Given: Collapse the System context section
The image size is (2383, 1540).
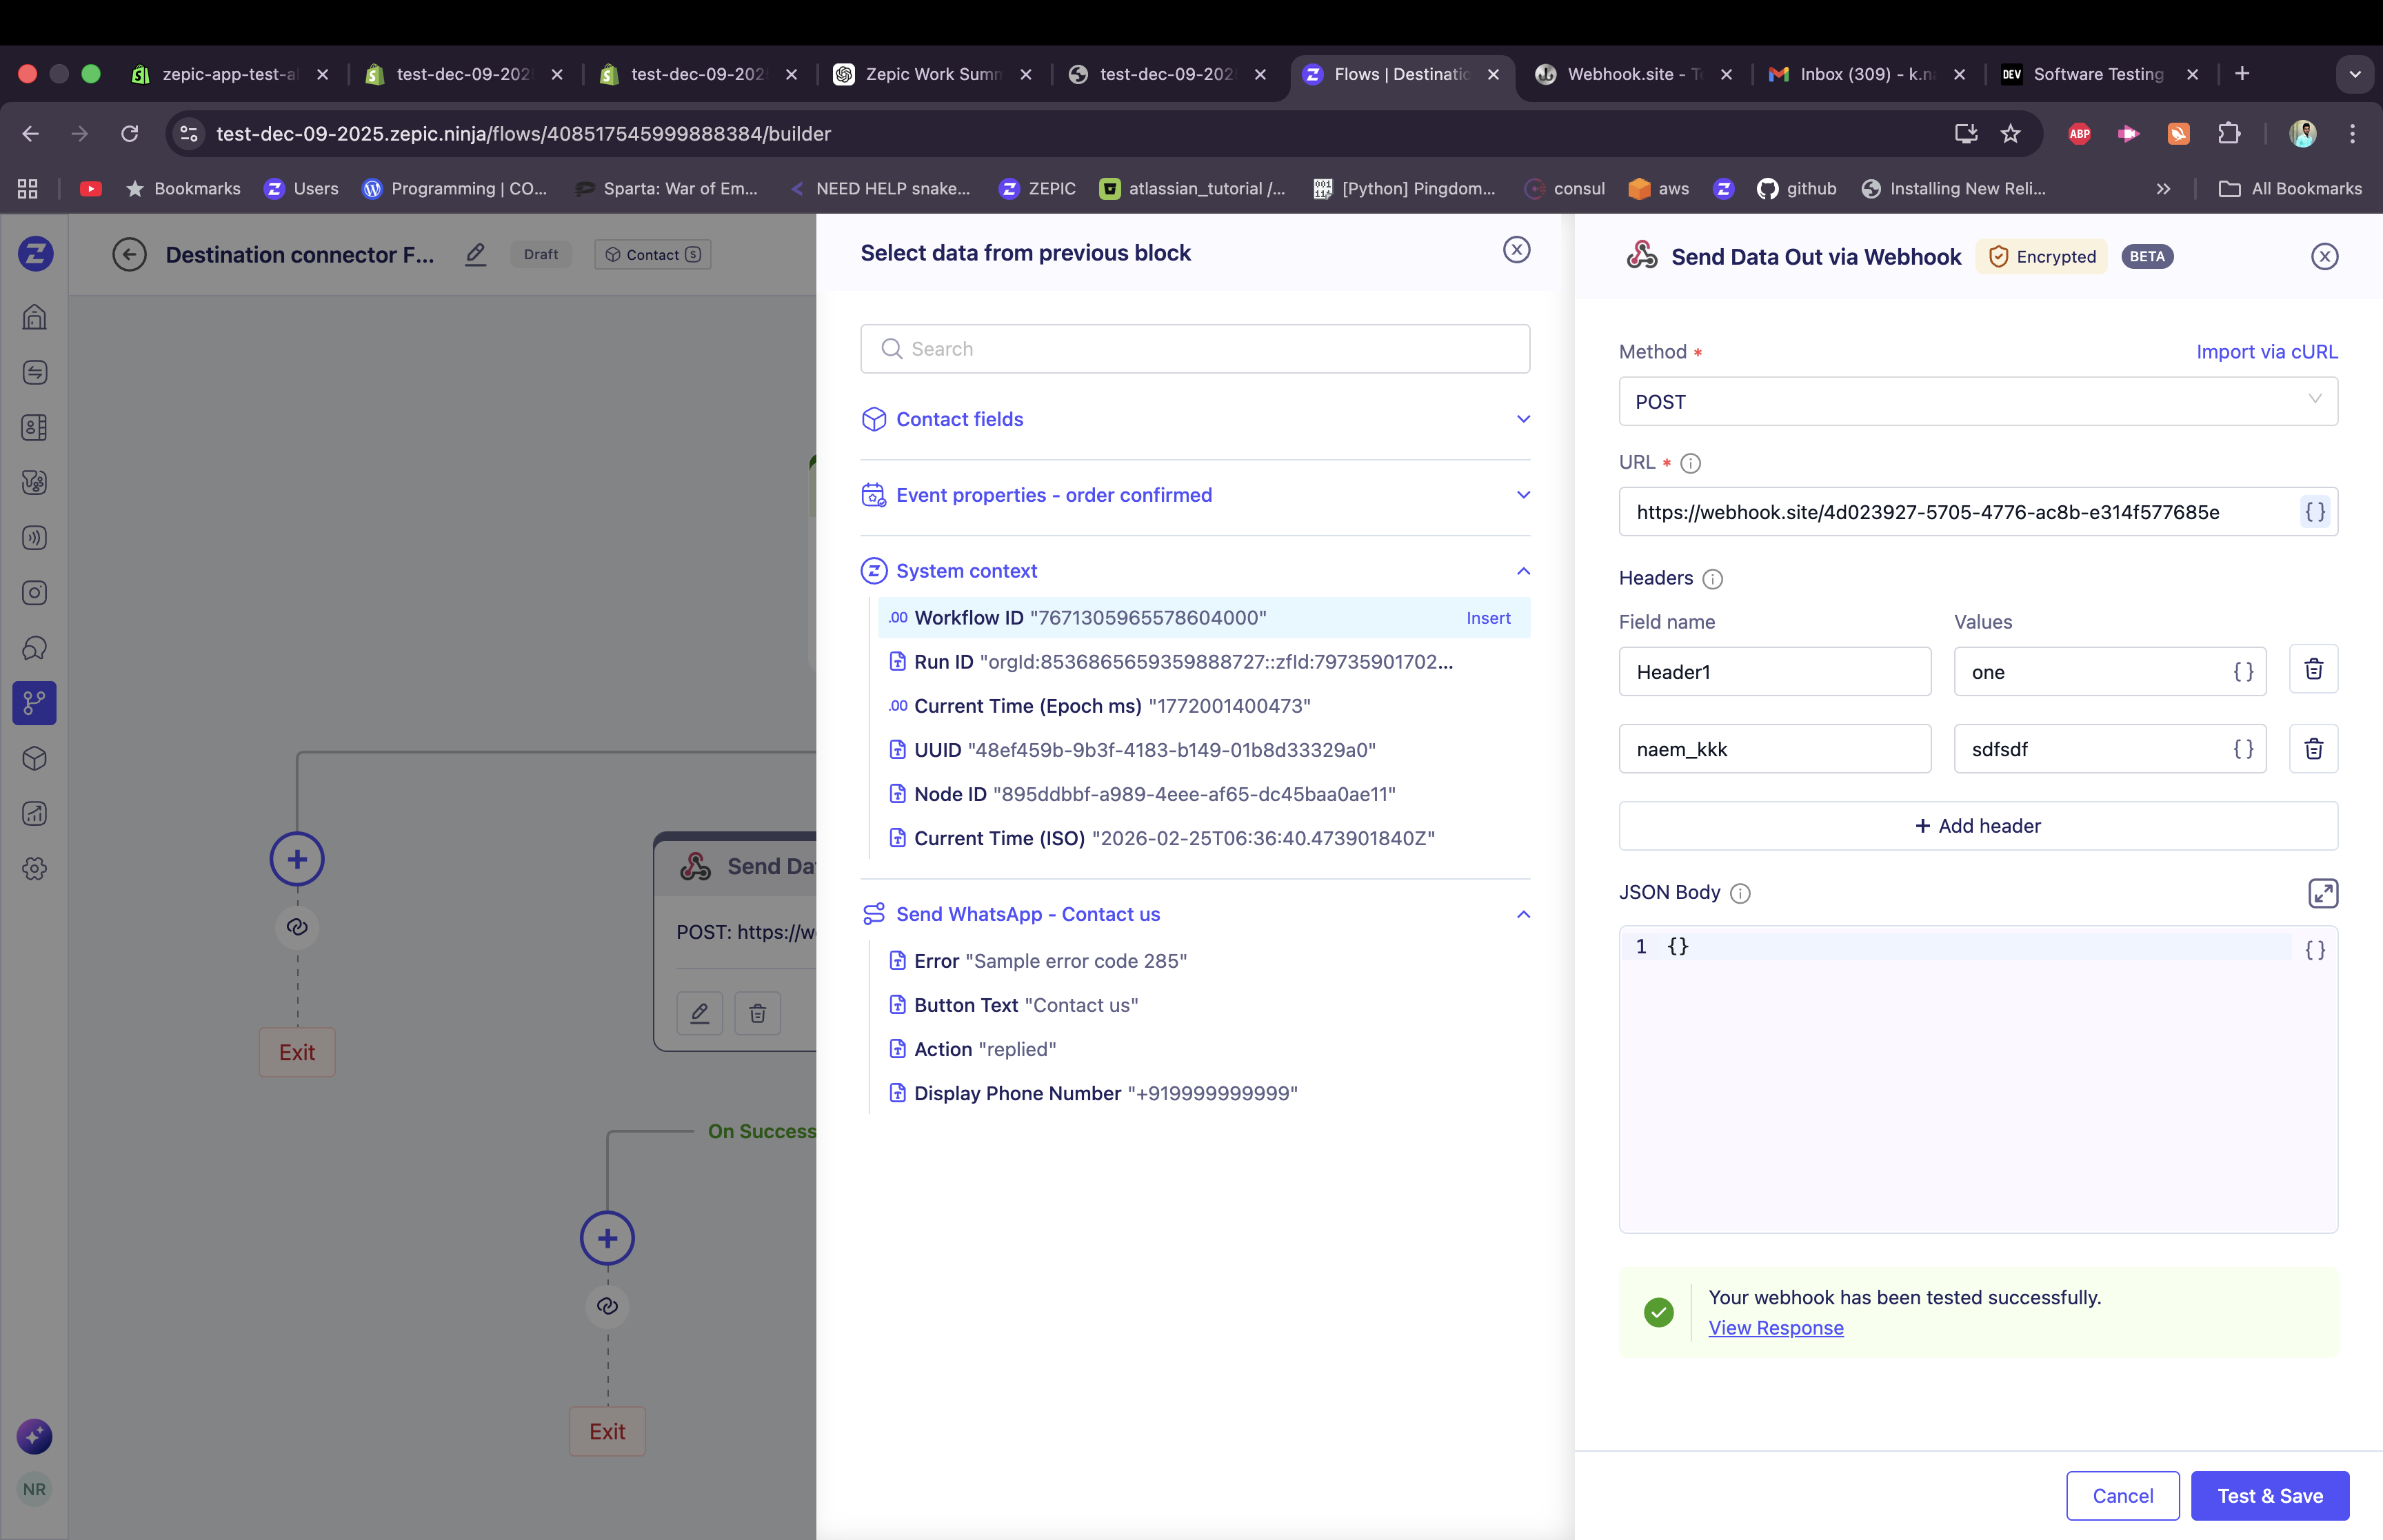Looking at the screenshot, I should pos(1523,571).
